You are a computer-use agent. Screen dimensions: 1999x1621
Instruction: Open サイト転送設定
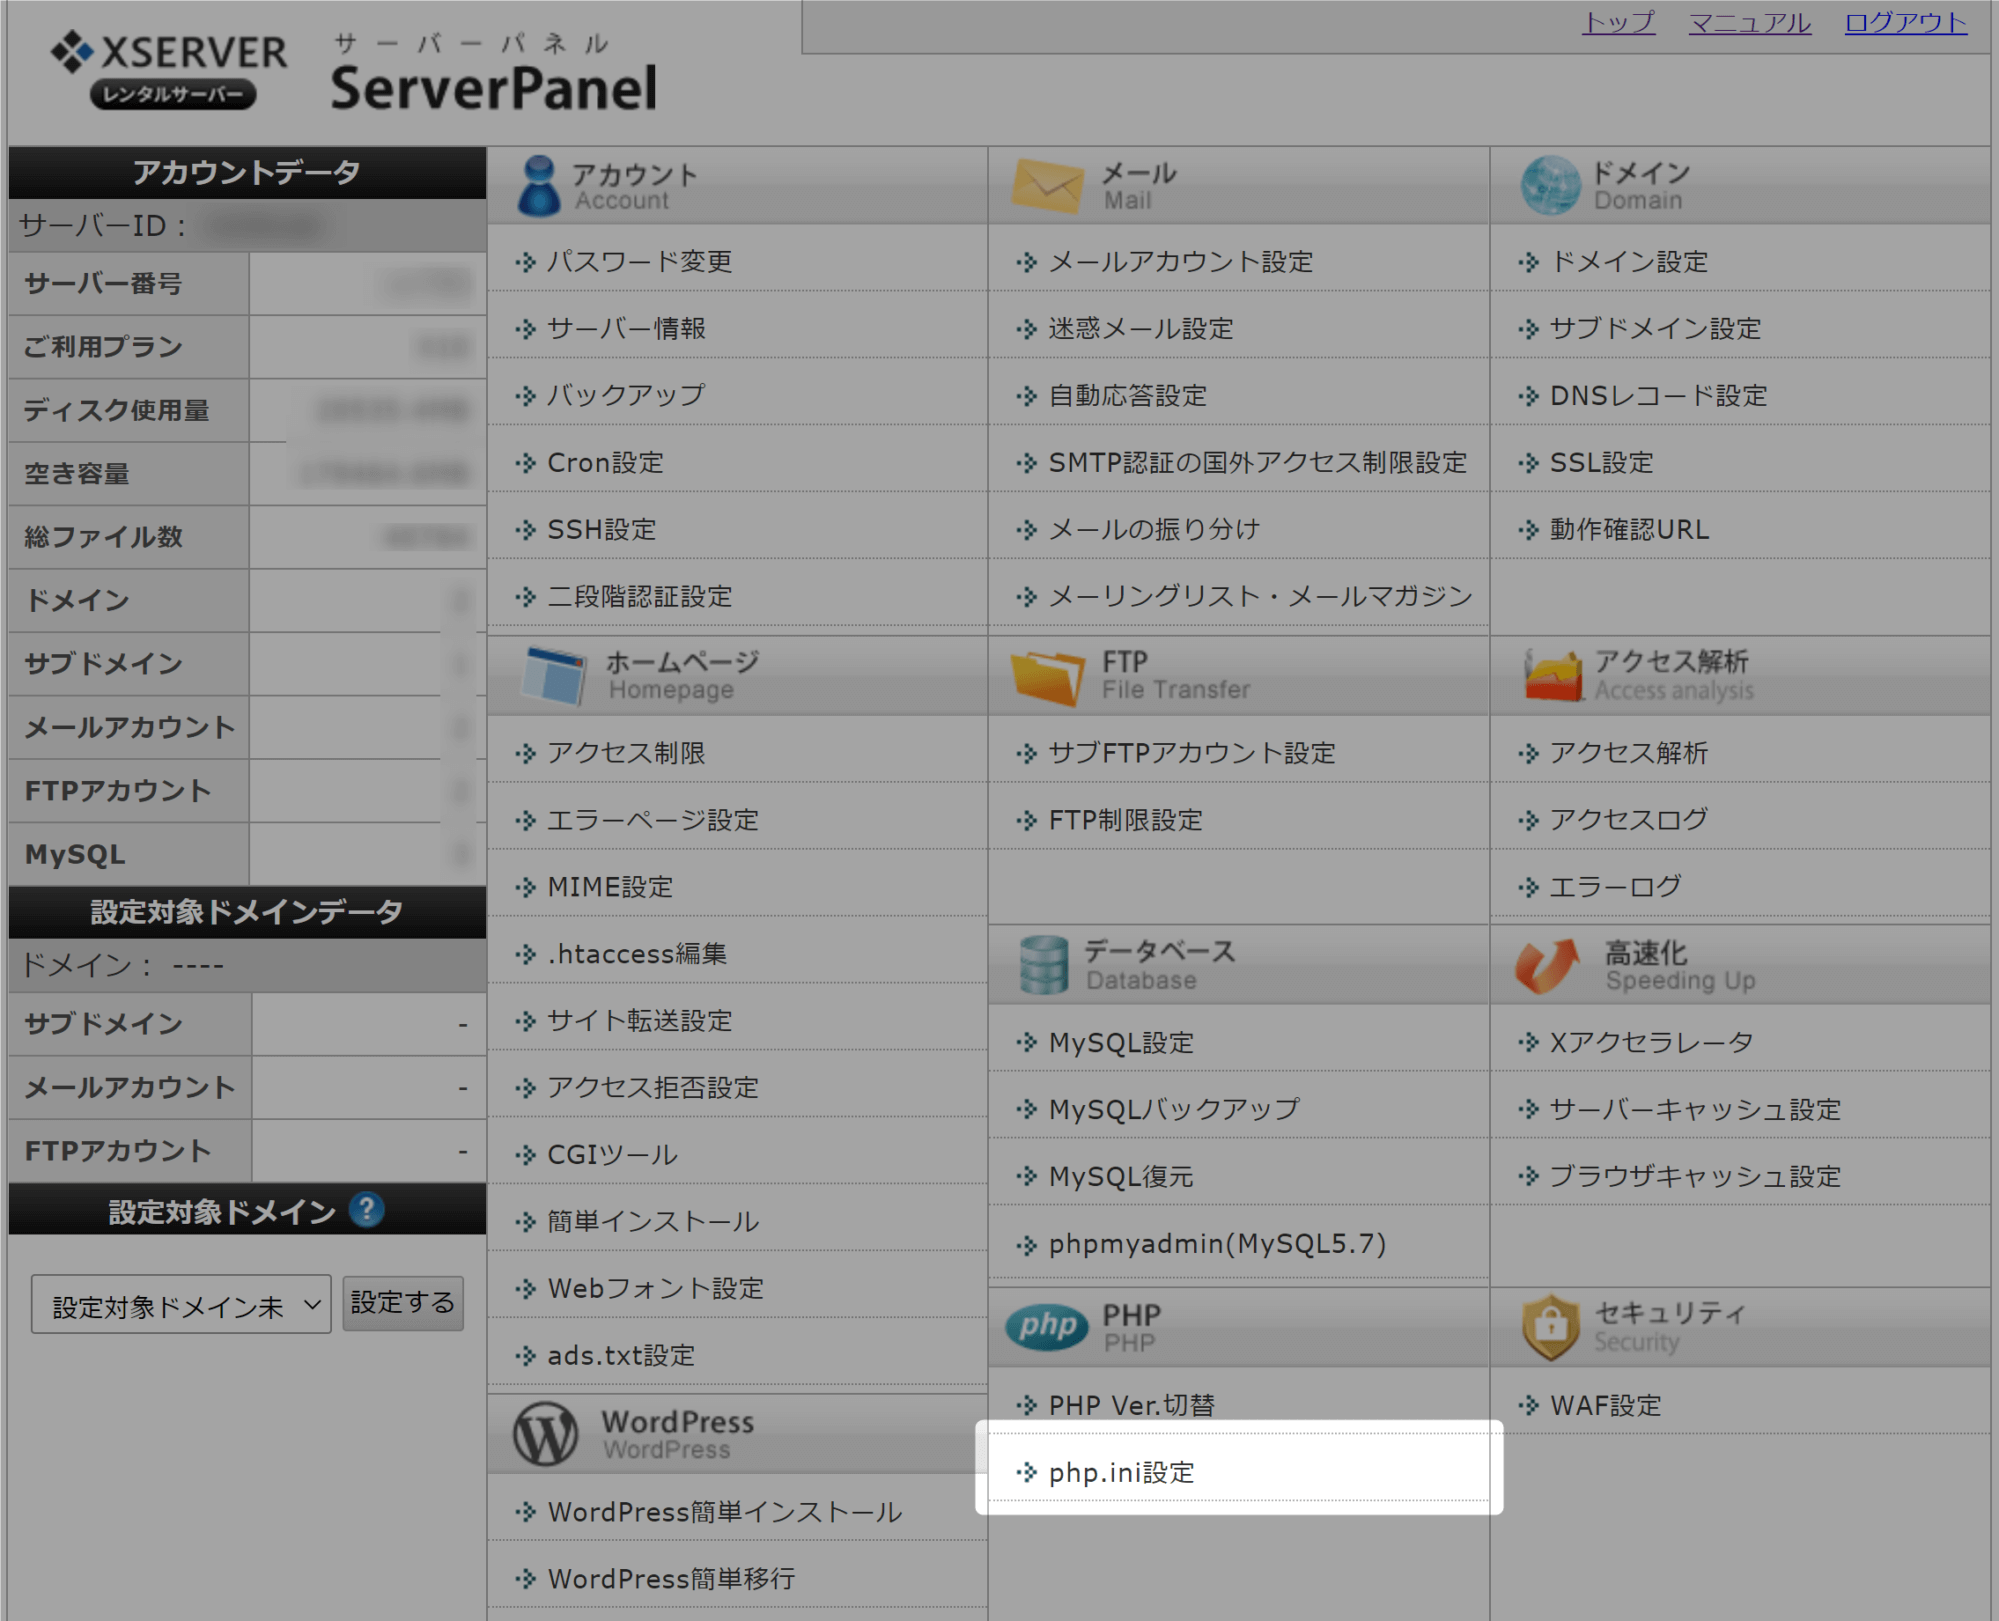[639, 1021]
